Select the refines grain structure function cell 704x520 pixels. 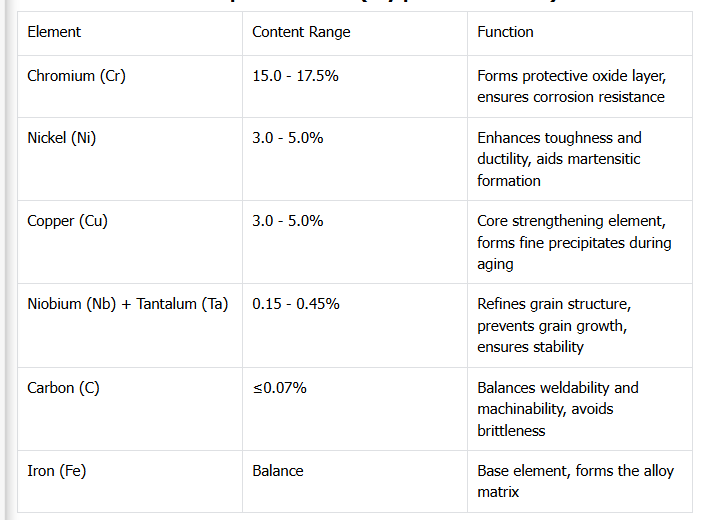point(554,325)
